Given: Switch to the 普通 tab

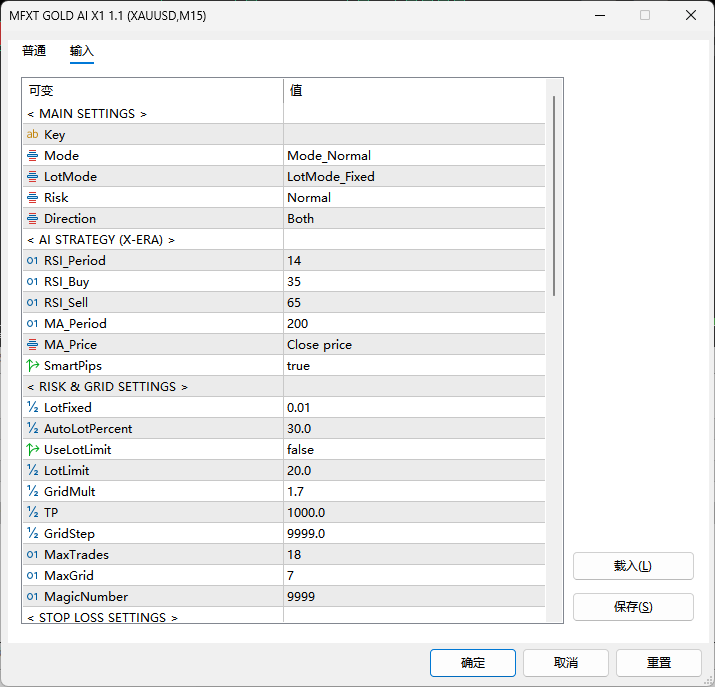Looking at the screenshot, I should (34, 51).
